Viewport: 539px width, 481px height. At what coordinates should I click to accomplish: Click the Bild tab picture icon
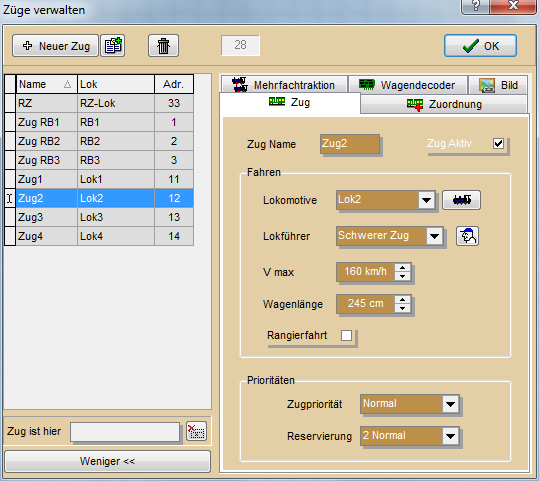pyautogui.click(x=487, y=85)
